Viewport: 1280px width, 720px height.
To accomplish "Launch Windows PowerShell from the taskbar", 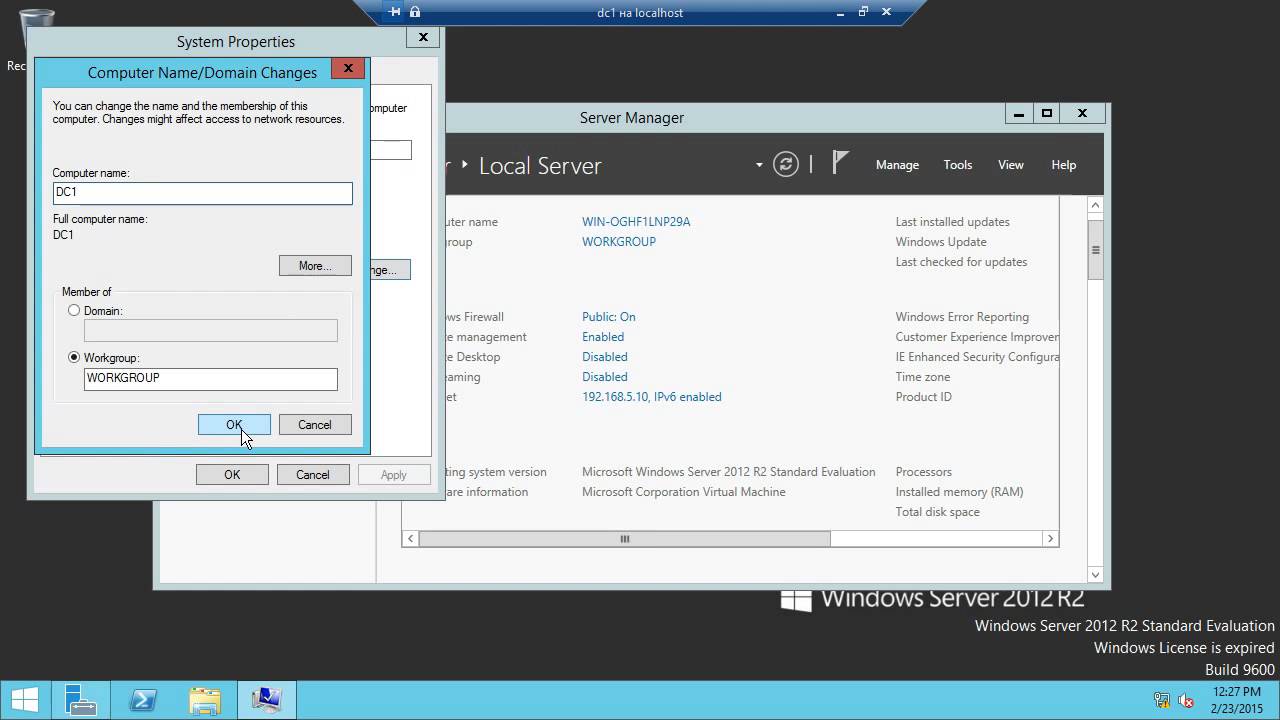I will click(x=143, y=699).
